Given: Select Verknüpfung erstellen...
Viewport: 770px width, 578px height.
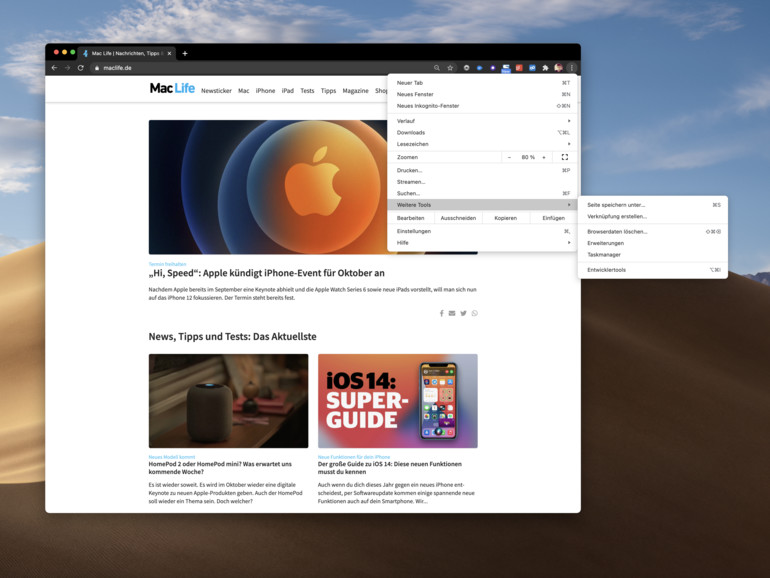Looking at the screenshot, I should 653,217.
